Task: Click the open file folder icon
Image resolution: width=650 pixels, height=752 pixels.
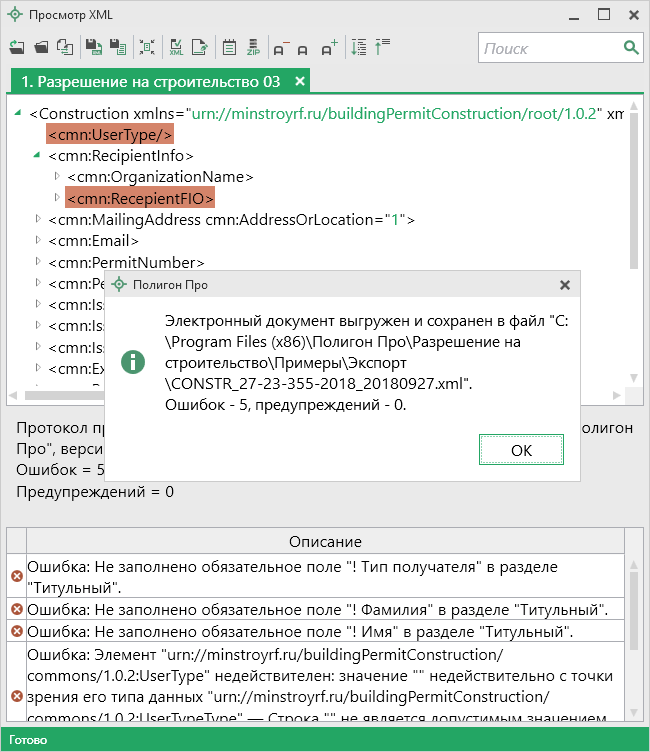Action: pyautogui.click(x=41, y=47)
